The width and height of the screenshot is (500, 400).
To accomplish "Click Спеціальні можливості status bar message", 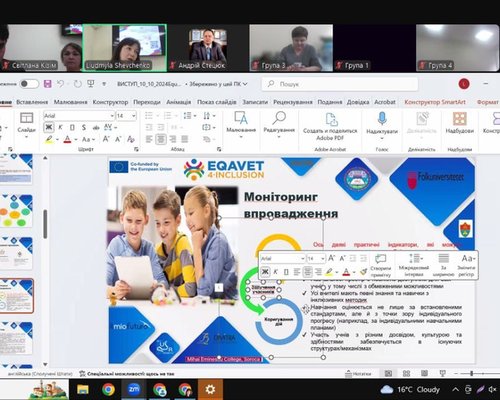I will 127,374.
